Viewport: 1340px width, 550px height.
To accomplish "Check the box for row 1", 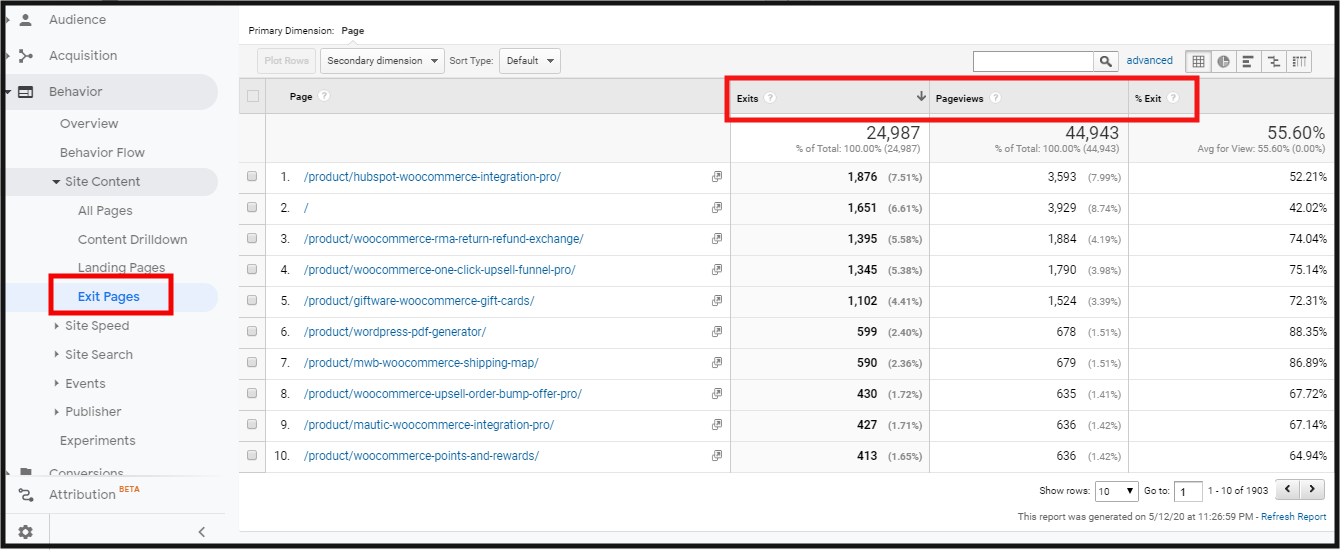I will [x=252, y=177].
